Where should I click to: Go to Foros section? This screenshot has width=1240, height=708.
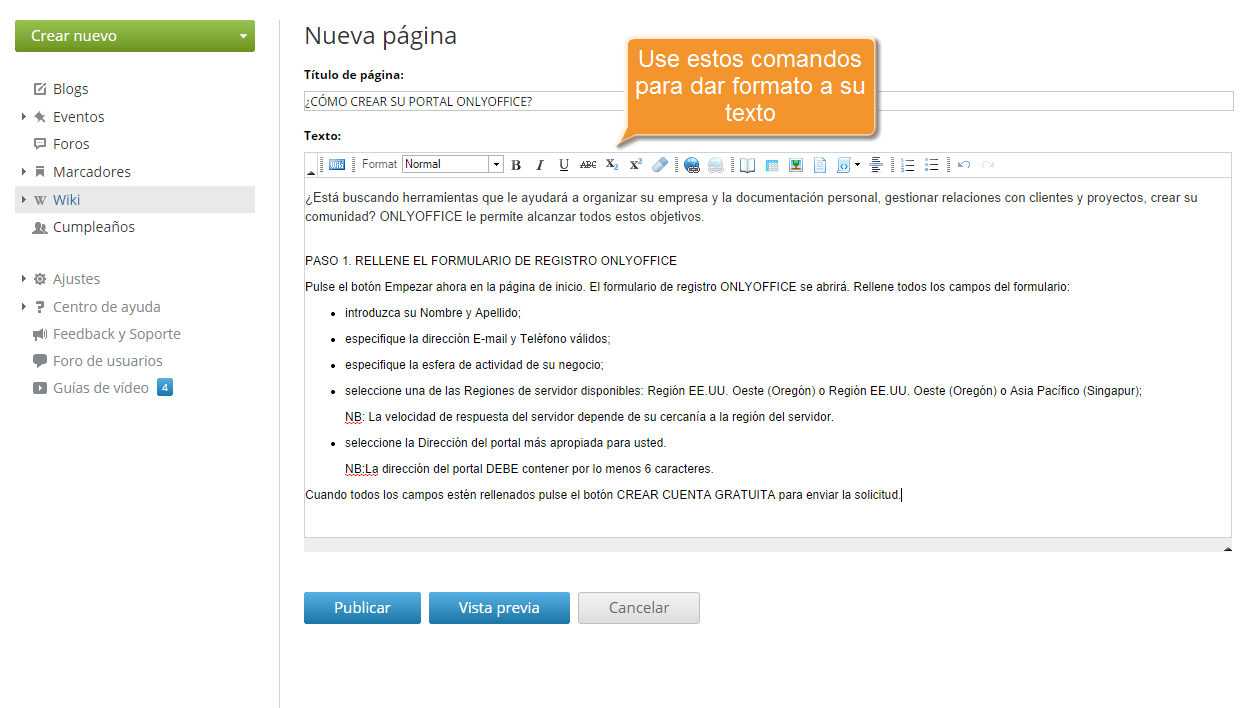71,144
